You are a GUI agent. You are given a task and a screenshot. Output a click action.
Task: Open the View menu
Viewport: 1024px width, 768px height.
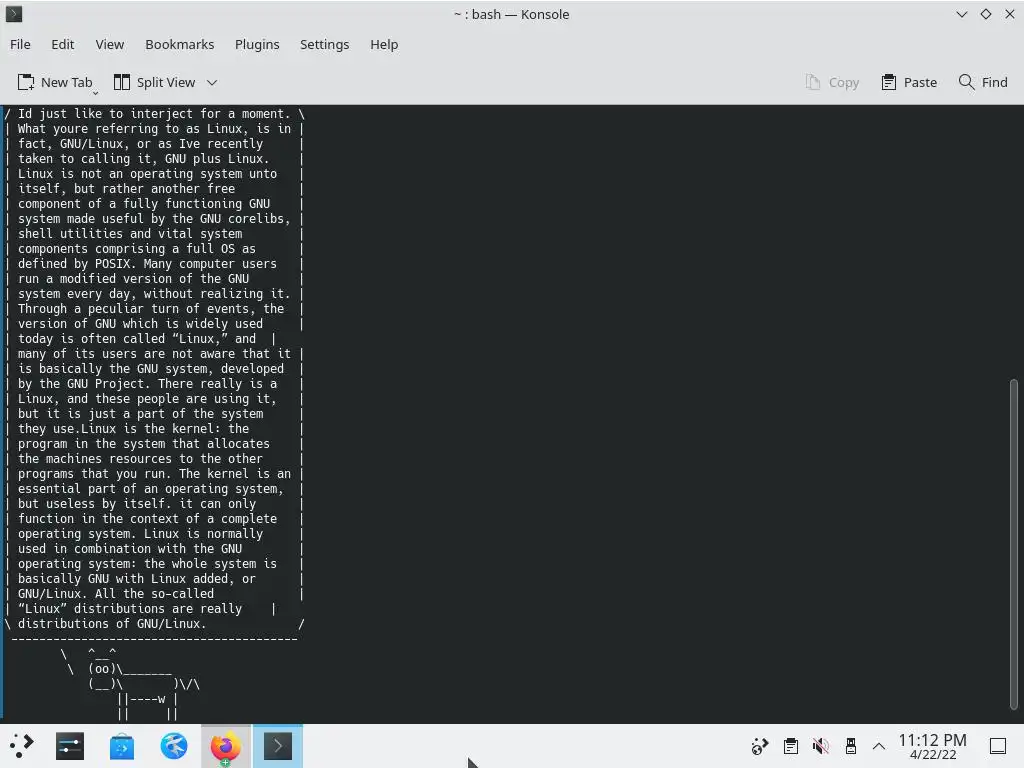110,44
